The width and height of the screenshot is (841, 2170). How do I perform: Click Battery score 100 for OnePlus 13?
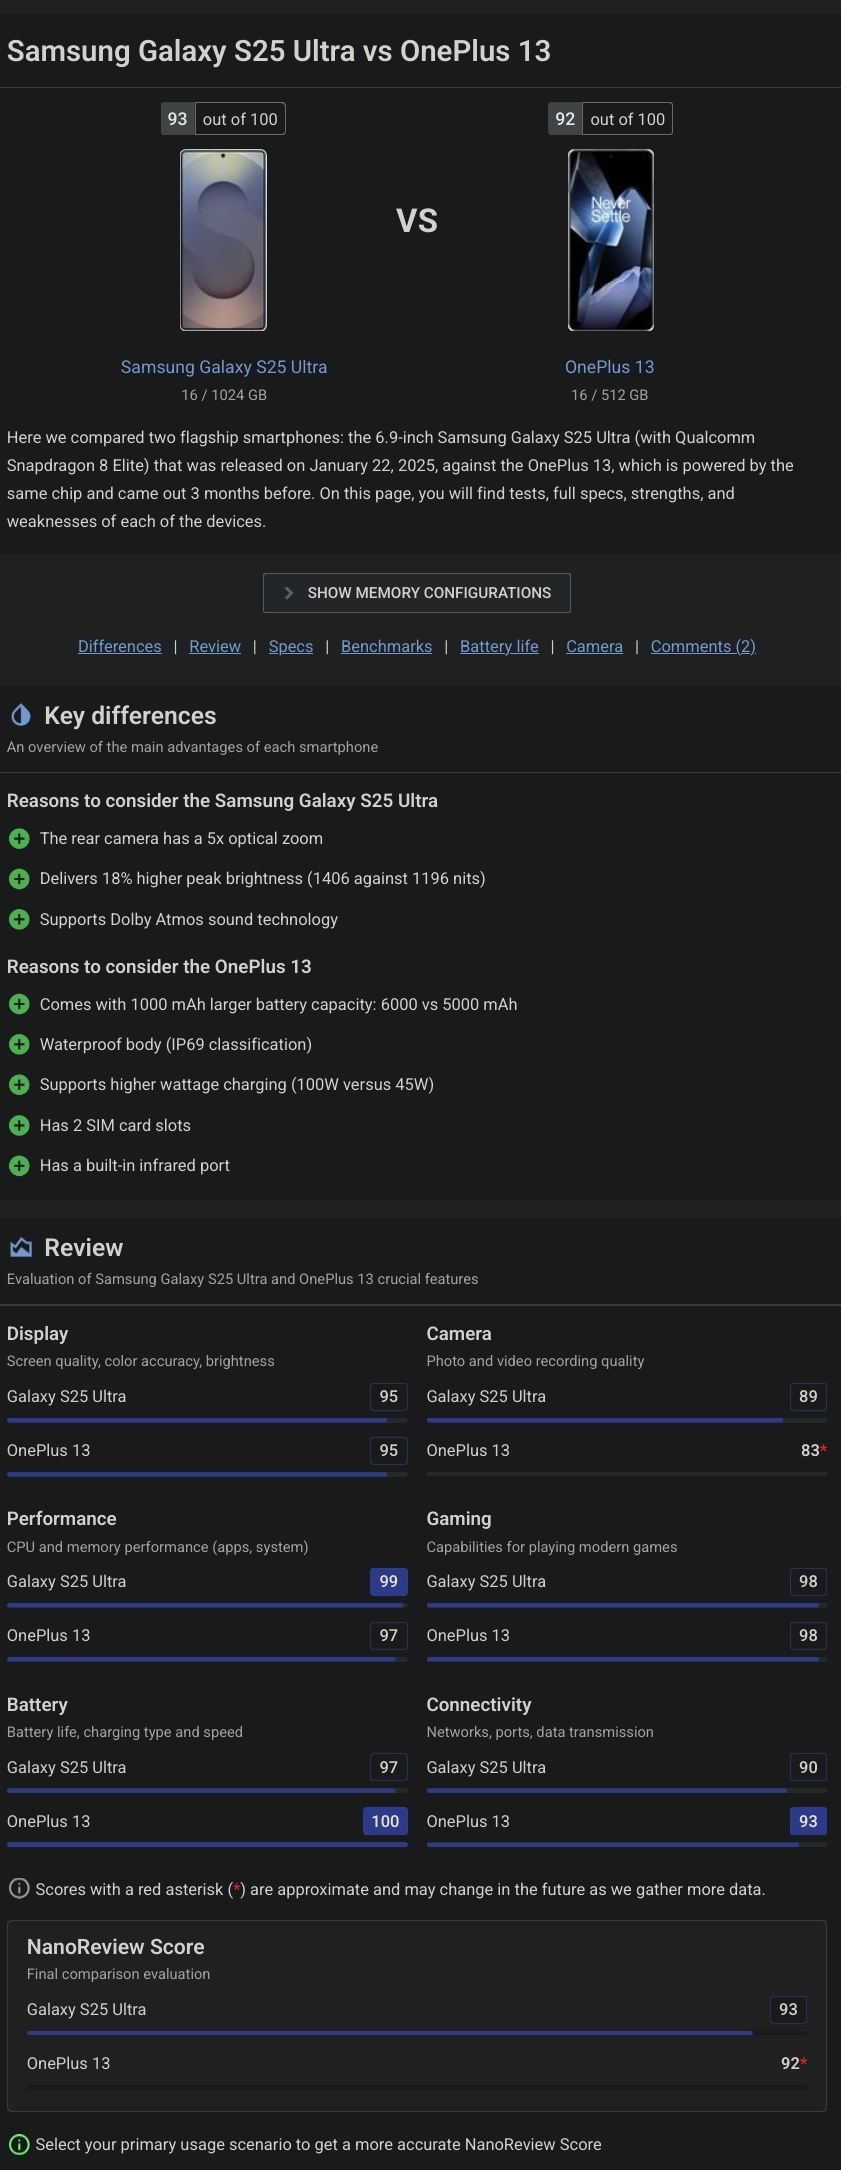385,1821
